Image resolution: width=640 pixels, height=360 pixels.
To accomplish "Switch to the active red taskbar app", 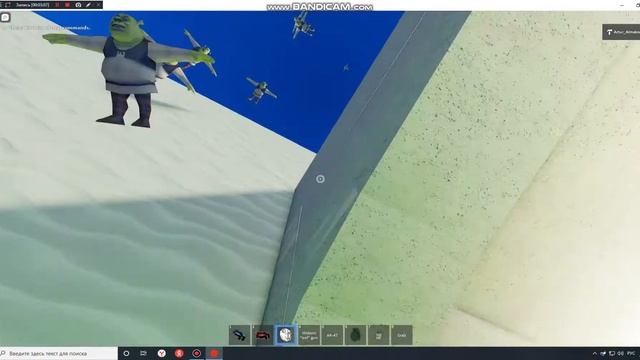I will pos(214,353).
